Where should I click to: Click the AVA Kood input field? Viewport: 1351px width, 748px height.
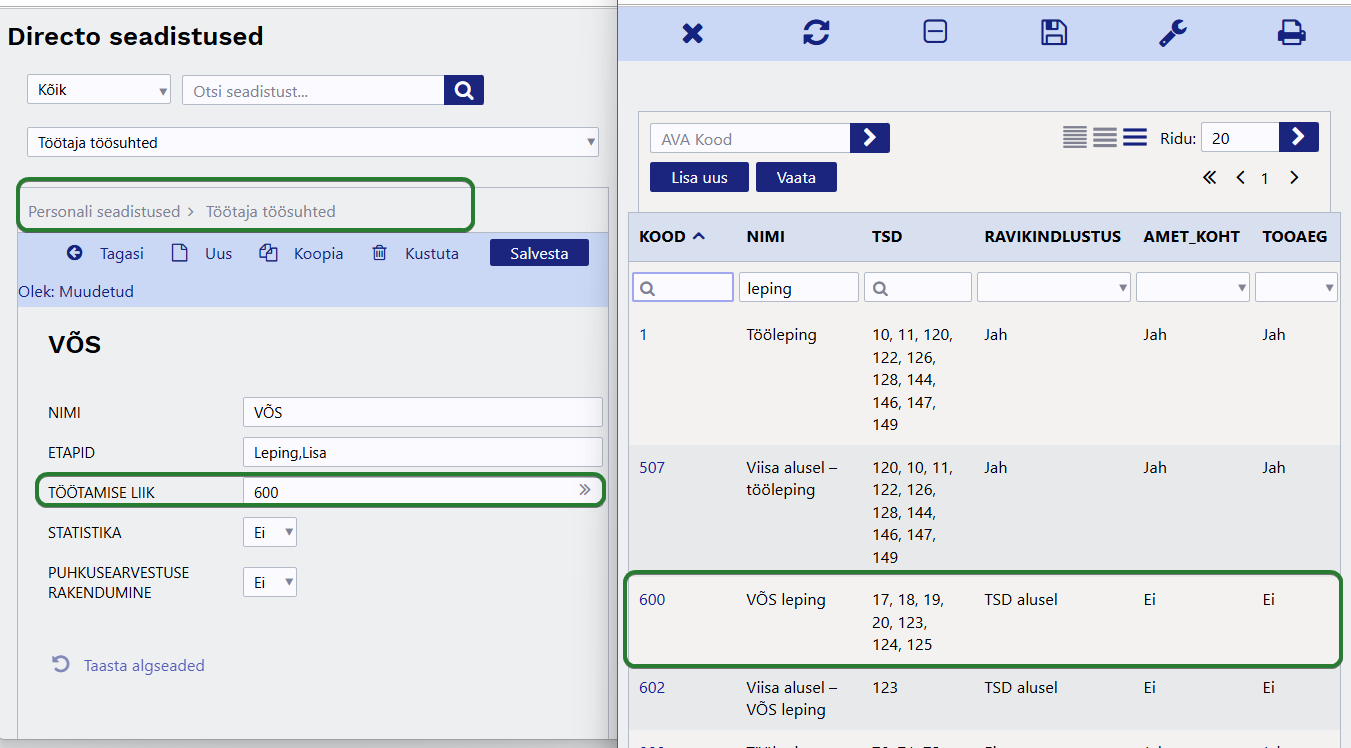point(750,139)
